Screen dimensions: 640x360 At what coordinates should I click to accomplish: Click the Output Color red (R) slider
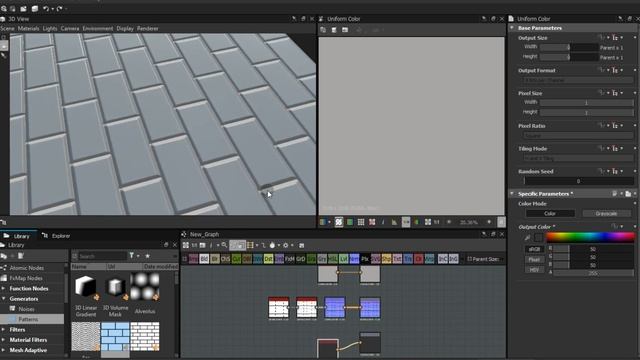[593, 249]
